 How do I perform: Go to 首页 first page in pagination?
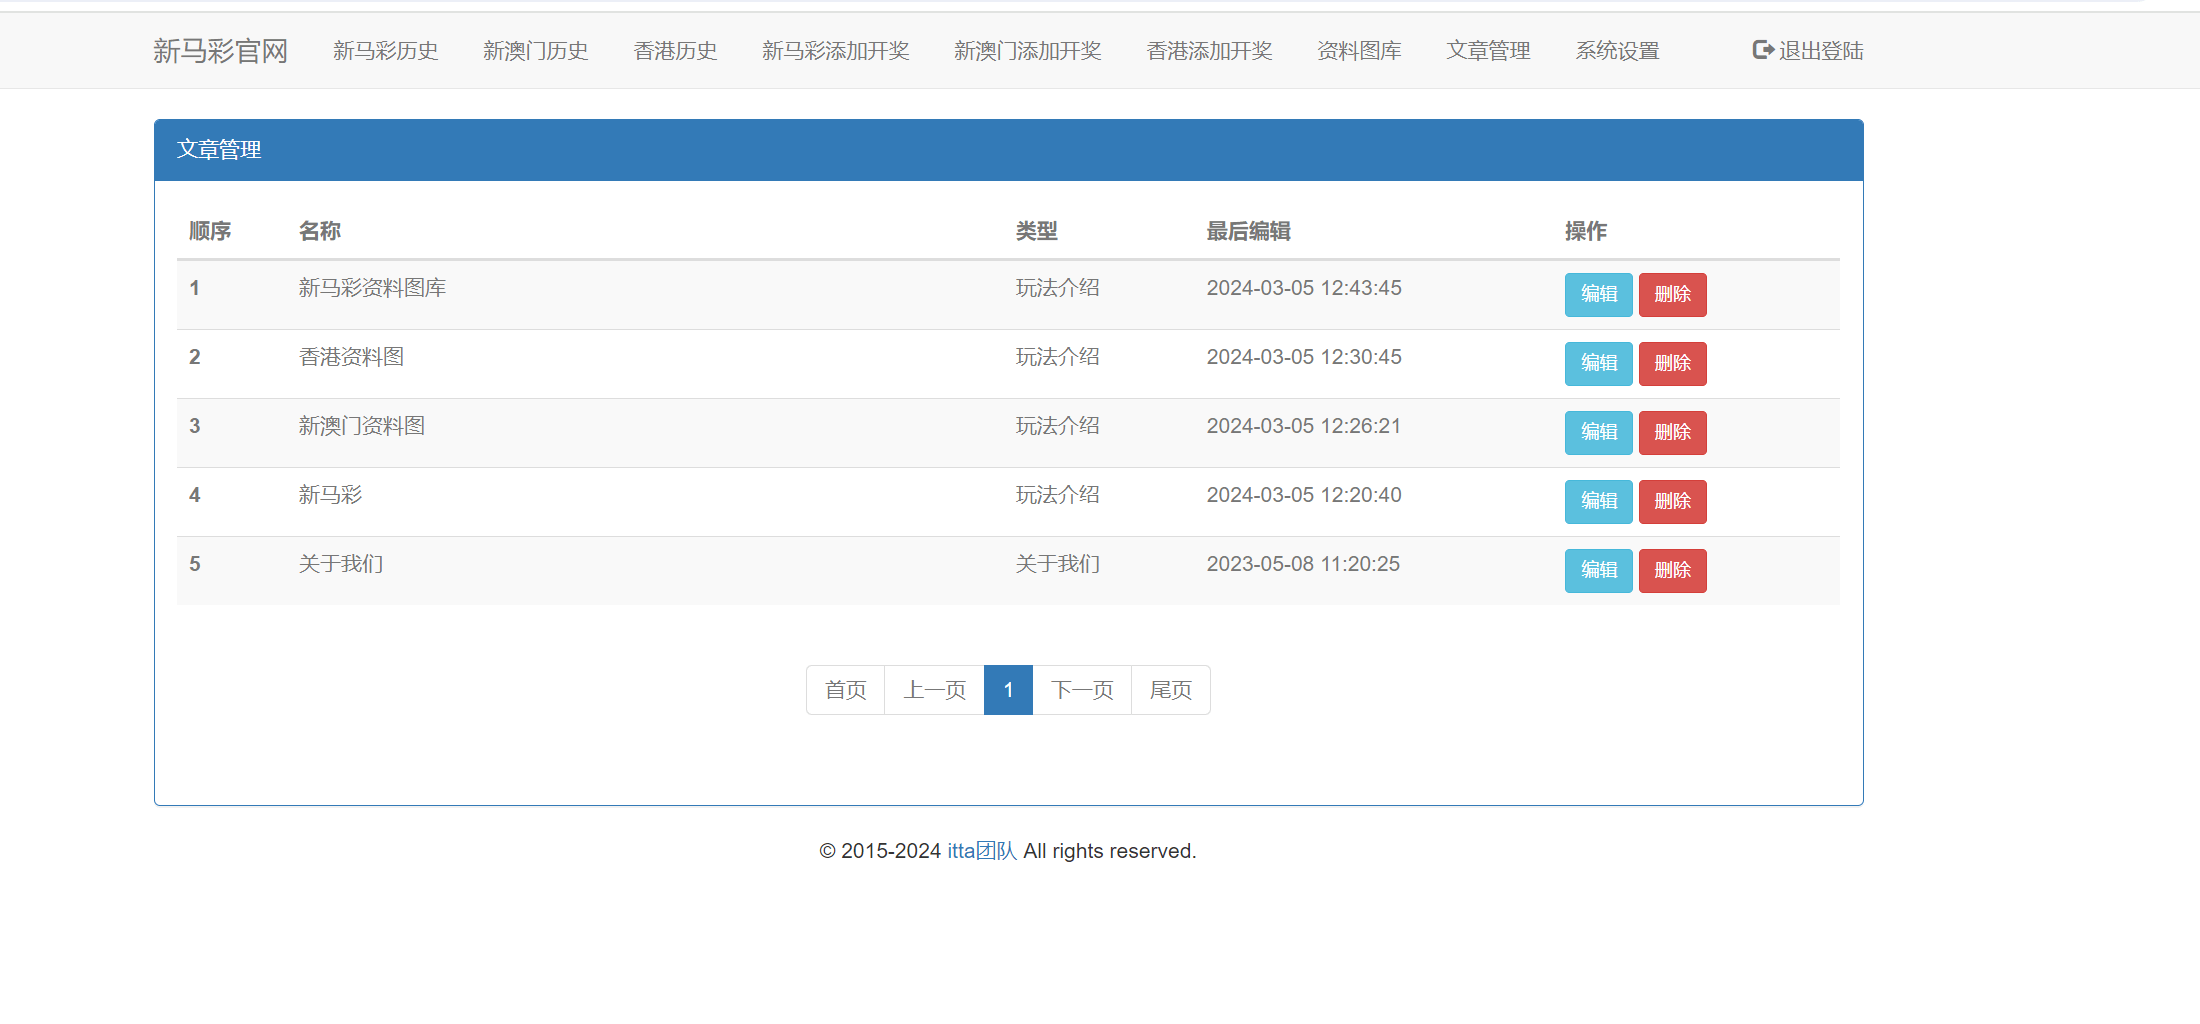[845, 690]
